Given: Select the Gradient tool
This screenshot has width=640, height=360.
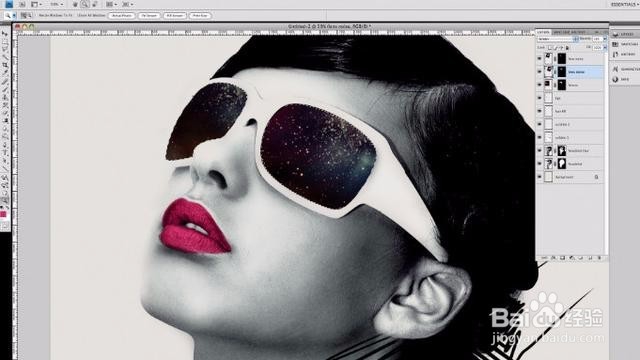Looking at the screenshot, I should point(5,121).
